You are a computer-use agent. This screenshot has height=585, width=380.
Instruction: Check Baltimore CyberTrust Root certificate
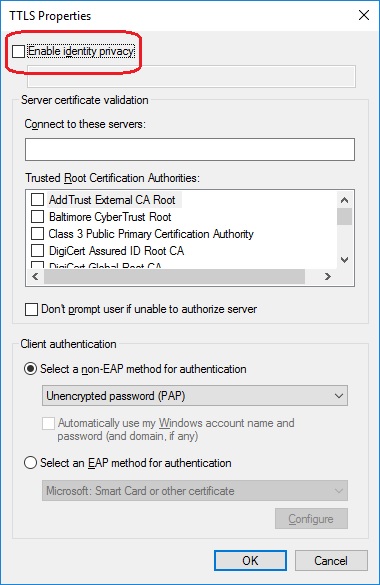coord(37,216)
